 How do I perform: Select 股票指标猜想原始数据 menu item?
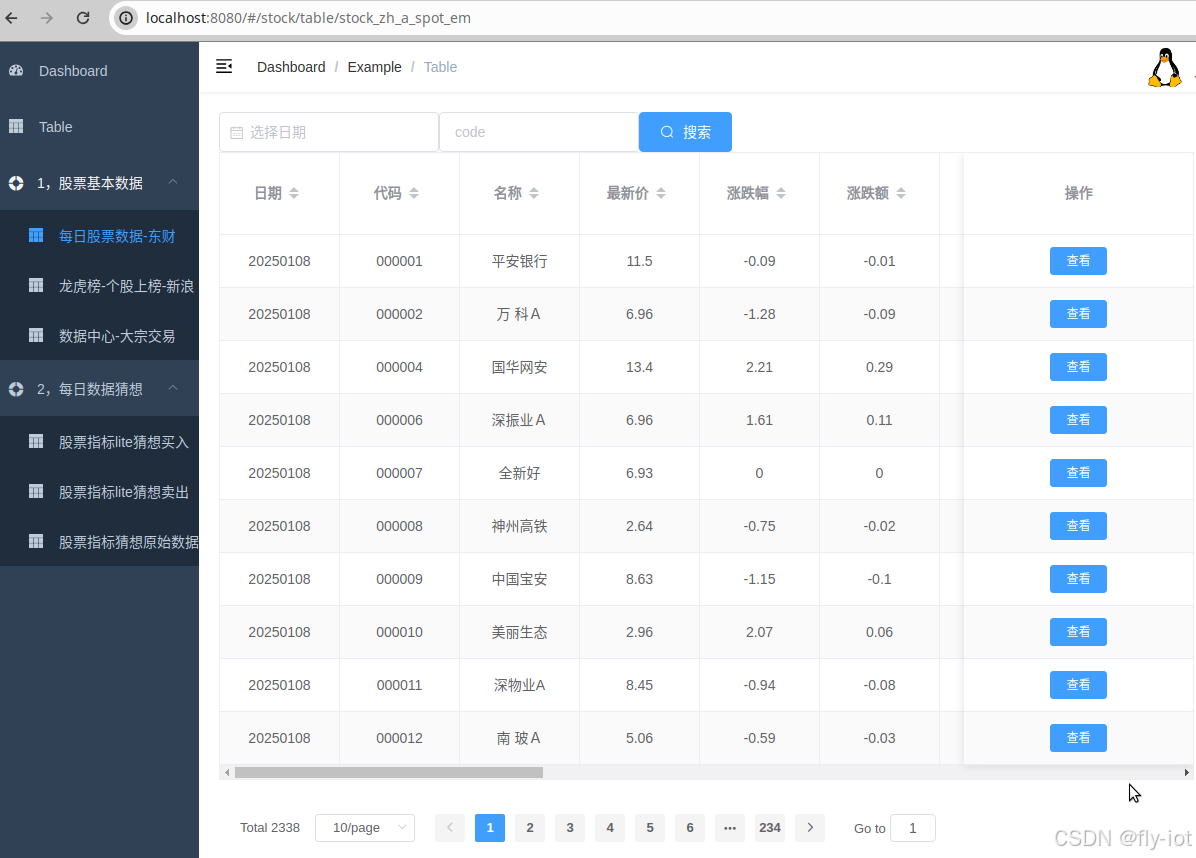(x=99, y=541)
